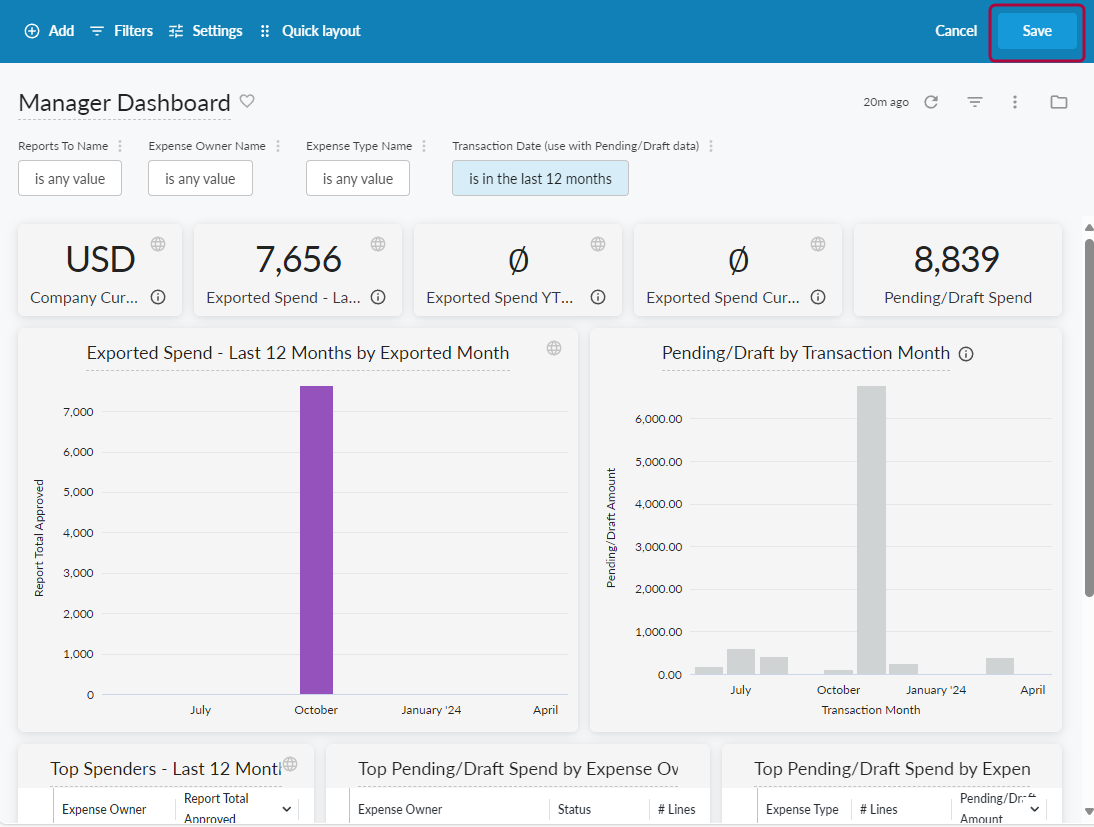
Task: Open Quick layout in the top bar
Action: tap(310, 31)
